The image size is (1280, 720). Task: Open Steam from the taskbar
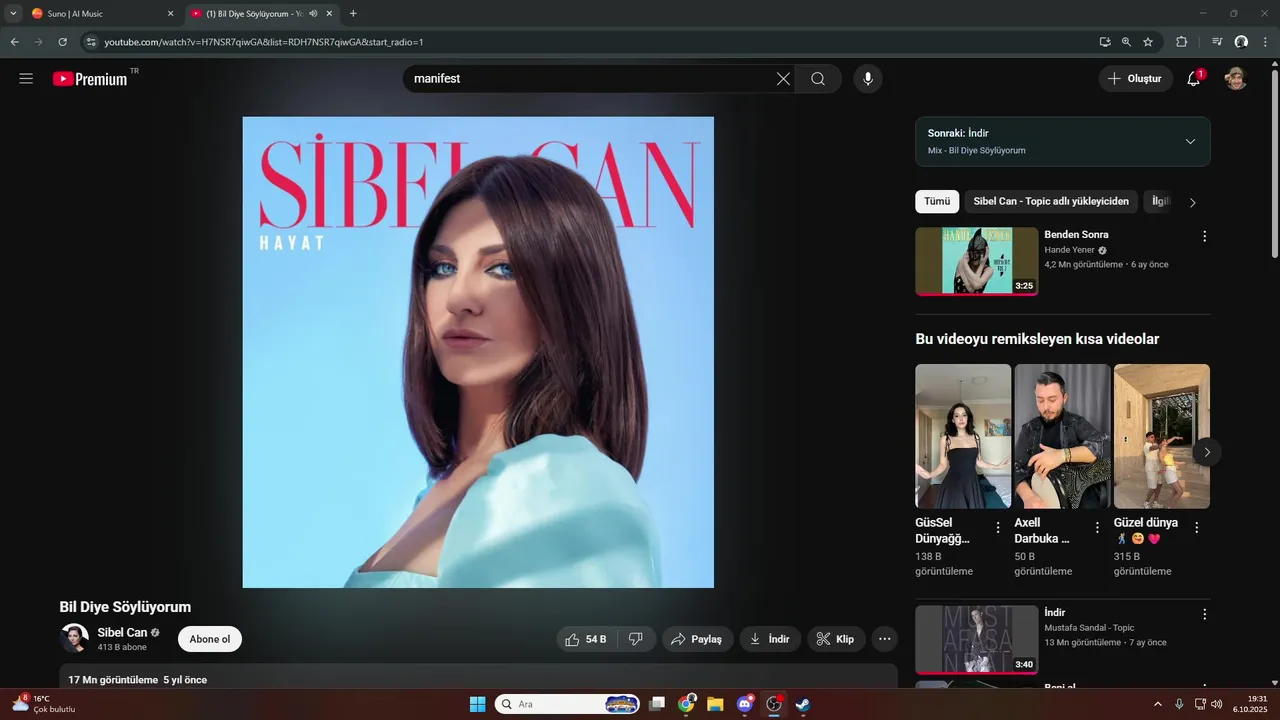coord(802,704)
